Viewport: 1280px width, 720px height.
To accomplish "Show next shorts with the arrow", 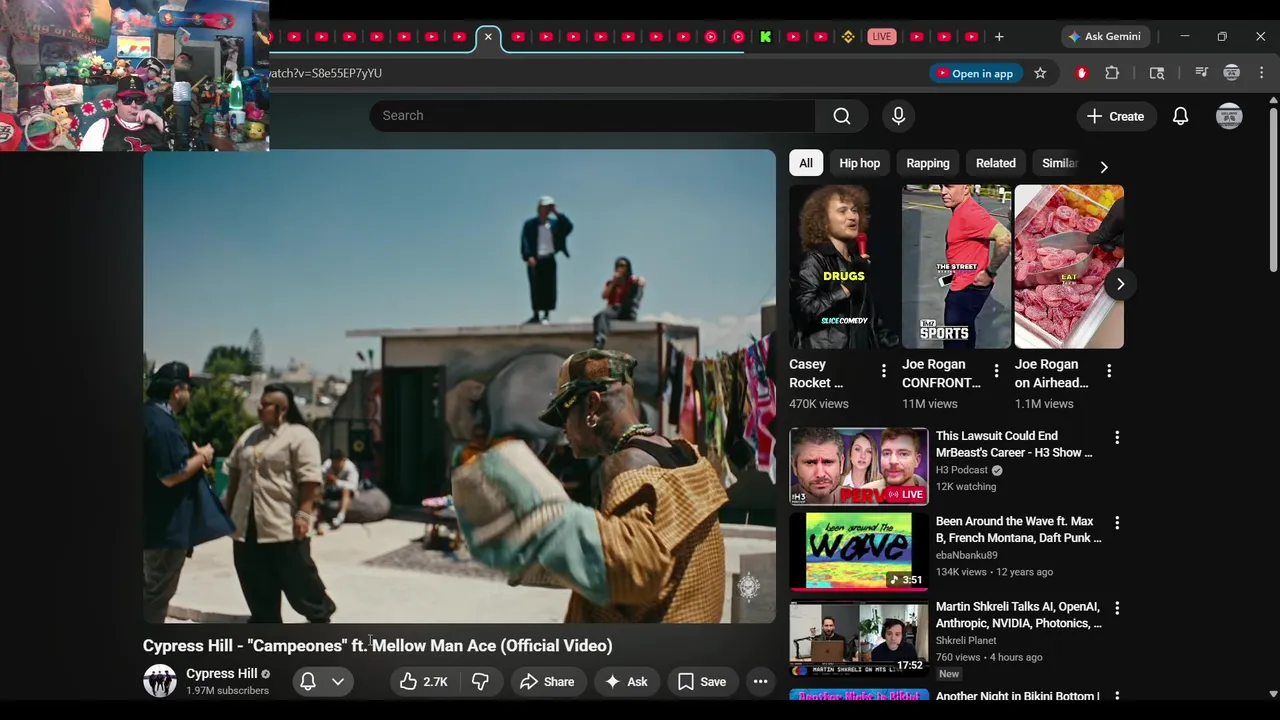I will (x=1120, y=284).
